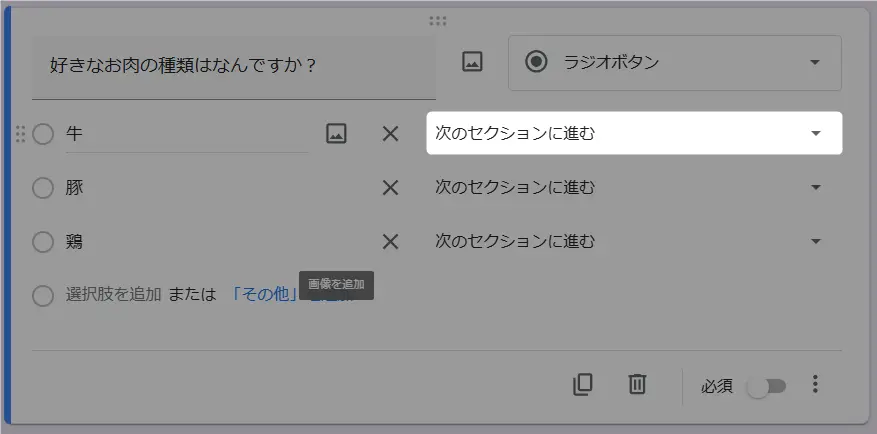877x434 pixels.
Task: Add image to the 牛 option
Action: click(x=336, y=134)
